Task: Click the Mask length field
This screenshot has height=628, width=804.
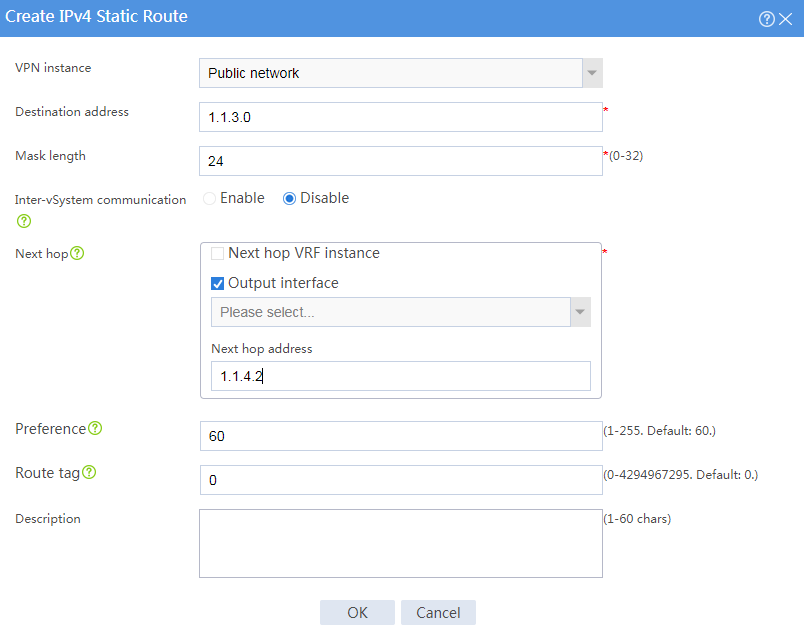Action: (x=400, y=161)
